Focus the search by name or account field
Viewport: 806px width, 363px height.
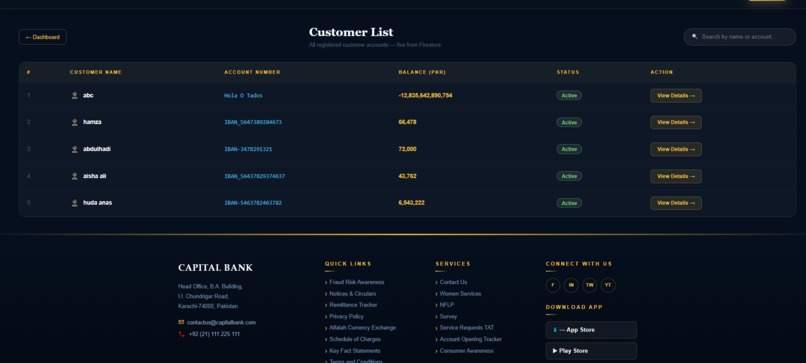[740, 37]
